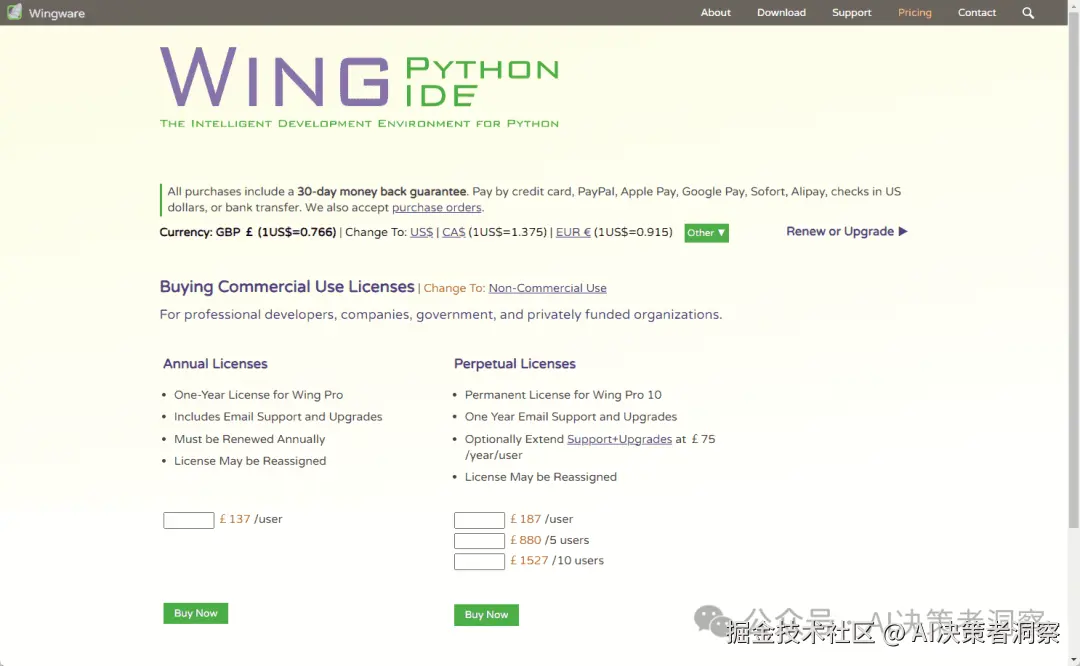Open the Support+Upgrades link
1080x666 pixels.
[x=619, y=439]
